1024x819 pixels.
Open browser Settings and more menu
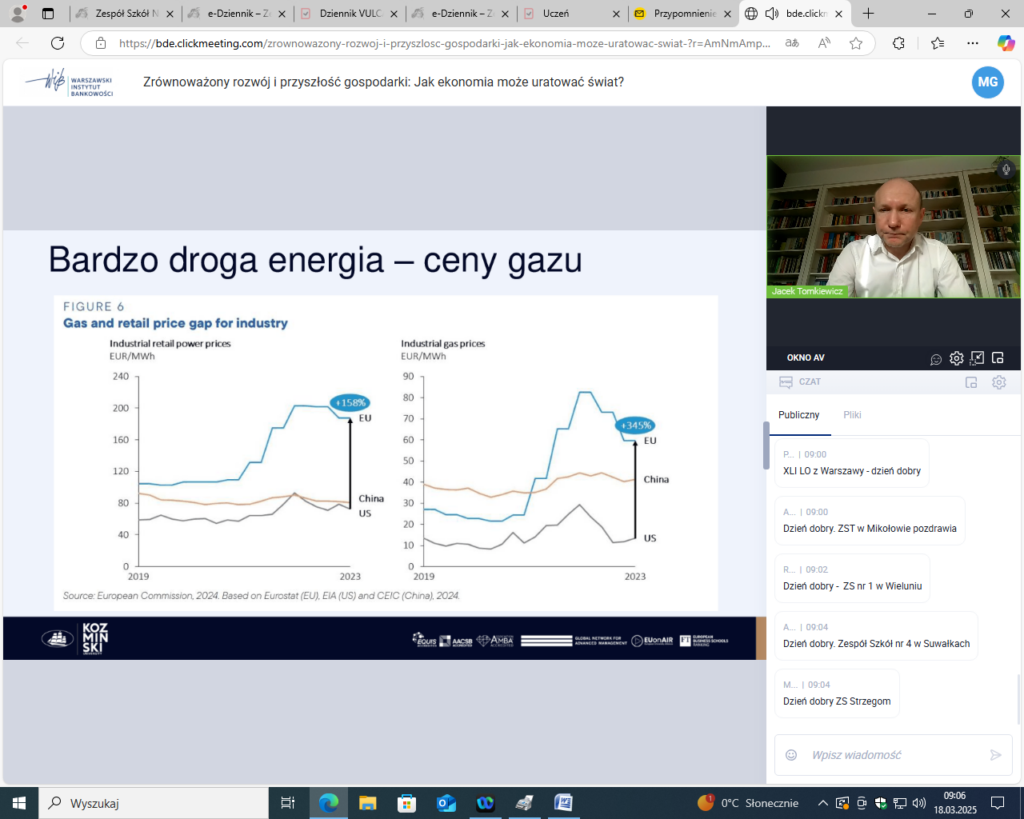tap(972, 43)
